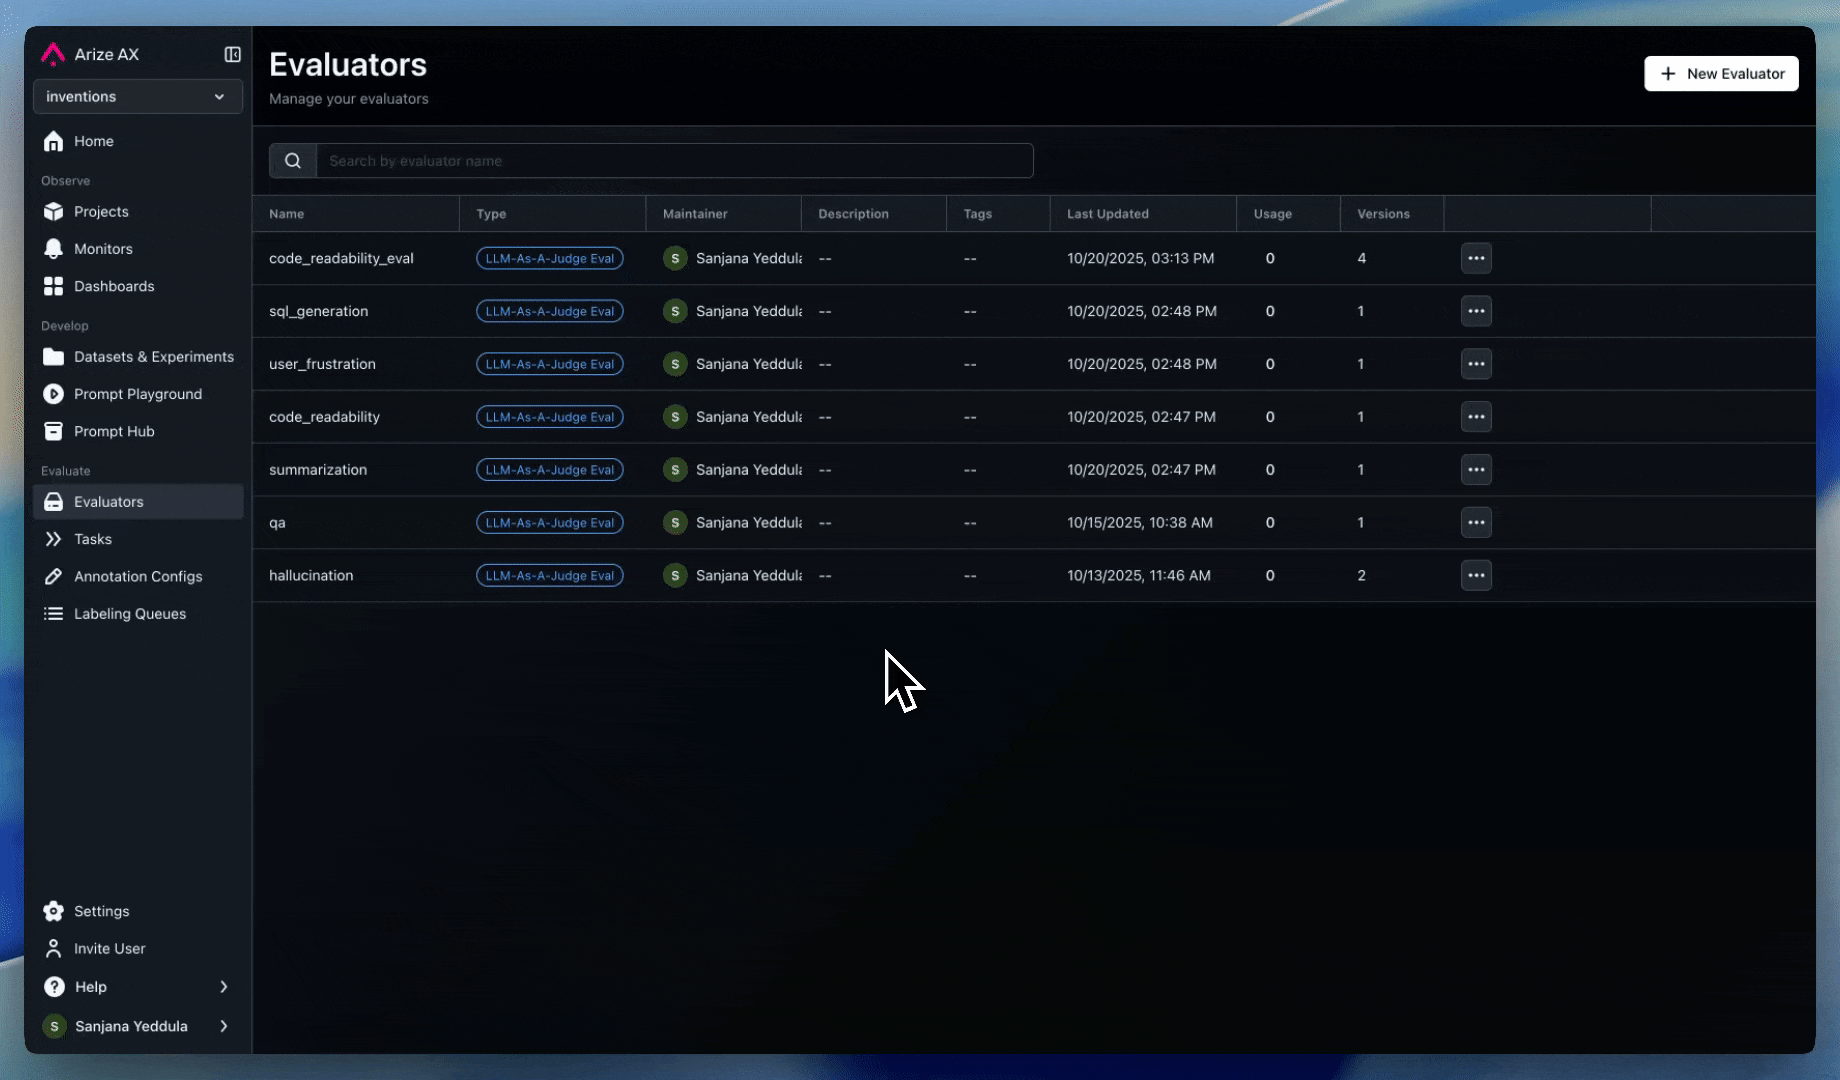The image size is (1840, 1080).
Task: Click the New Evaluator button
Action: (x=1720, y=74)
